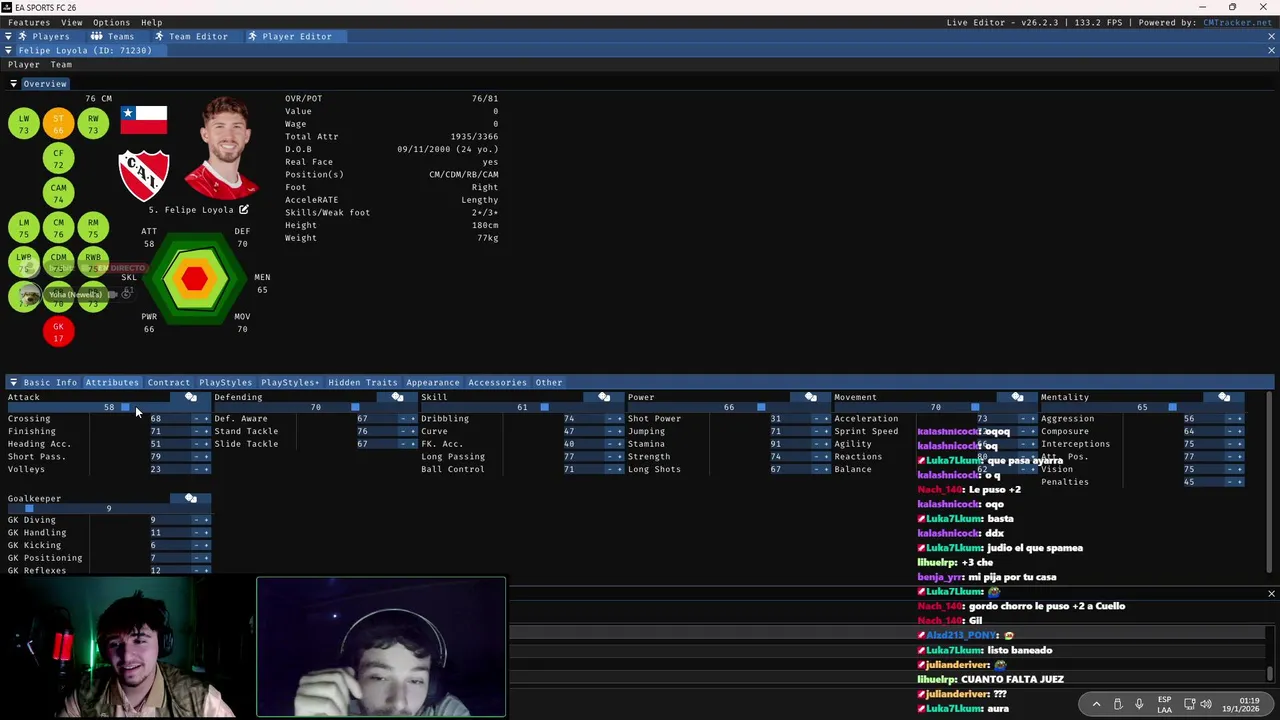Select the ST 66 position circle
The width and height of the screenshot is (1280, 720).
59,124
